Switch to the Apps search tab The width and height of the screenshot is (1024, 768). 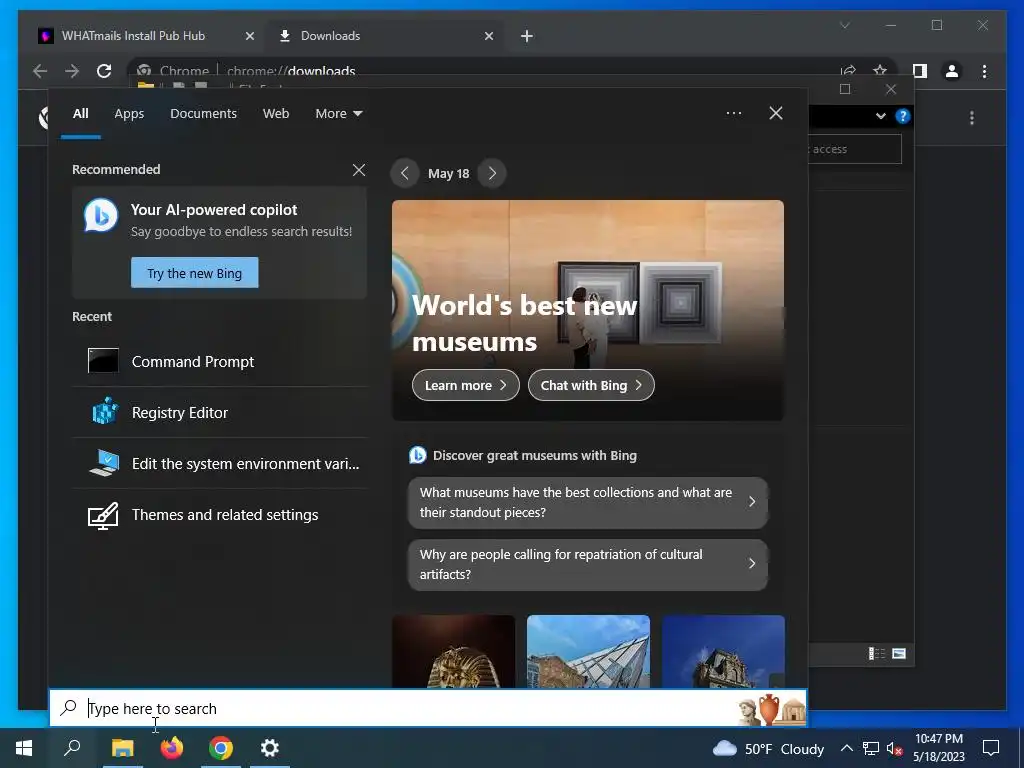pos(129,114)
